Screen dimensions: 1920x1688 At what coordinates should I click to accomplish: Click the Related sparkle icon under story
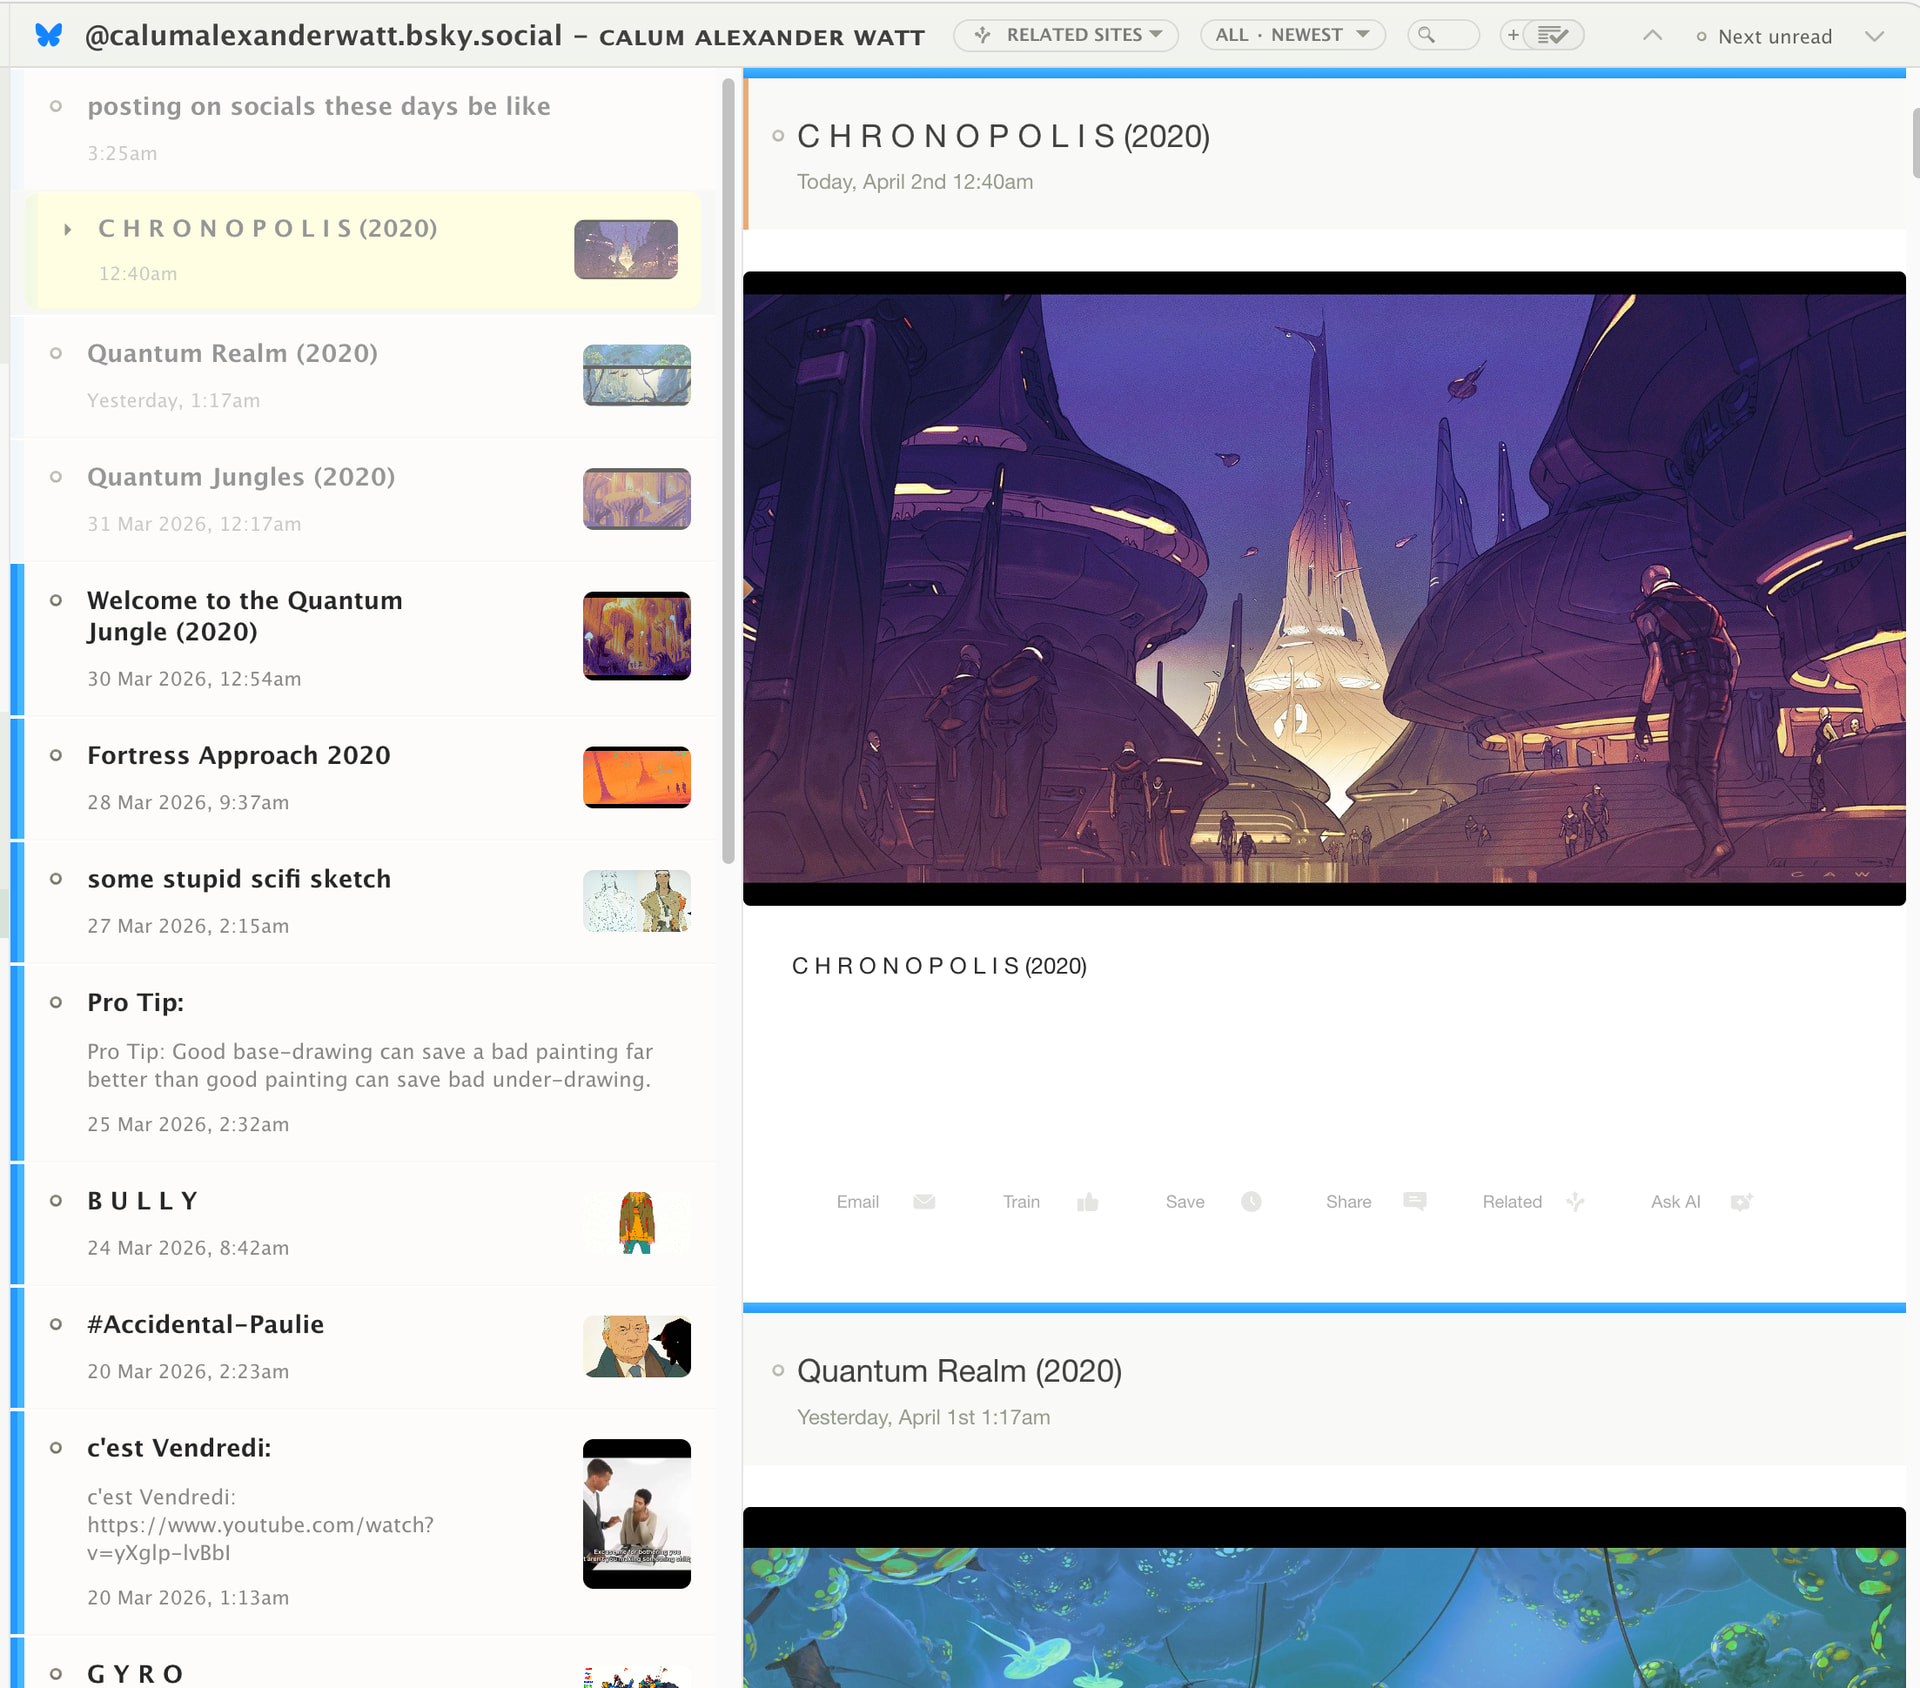click(x=1576, y=1202)
